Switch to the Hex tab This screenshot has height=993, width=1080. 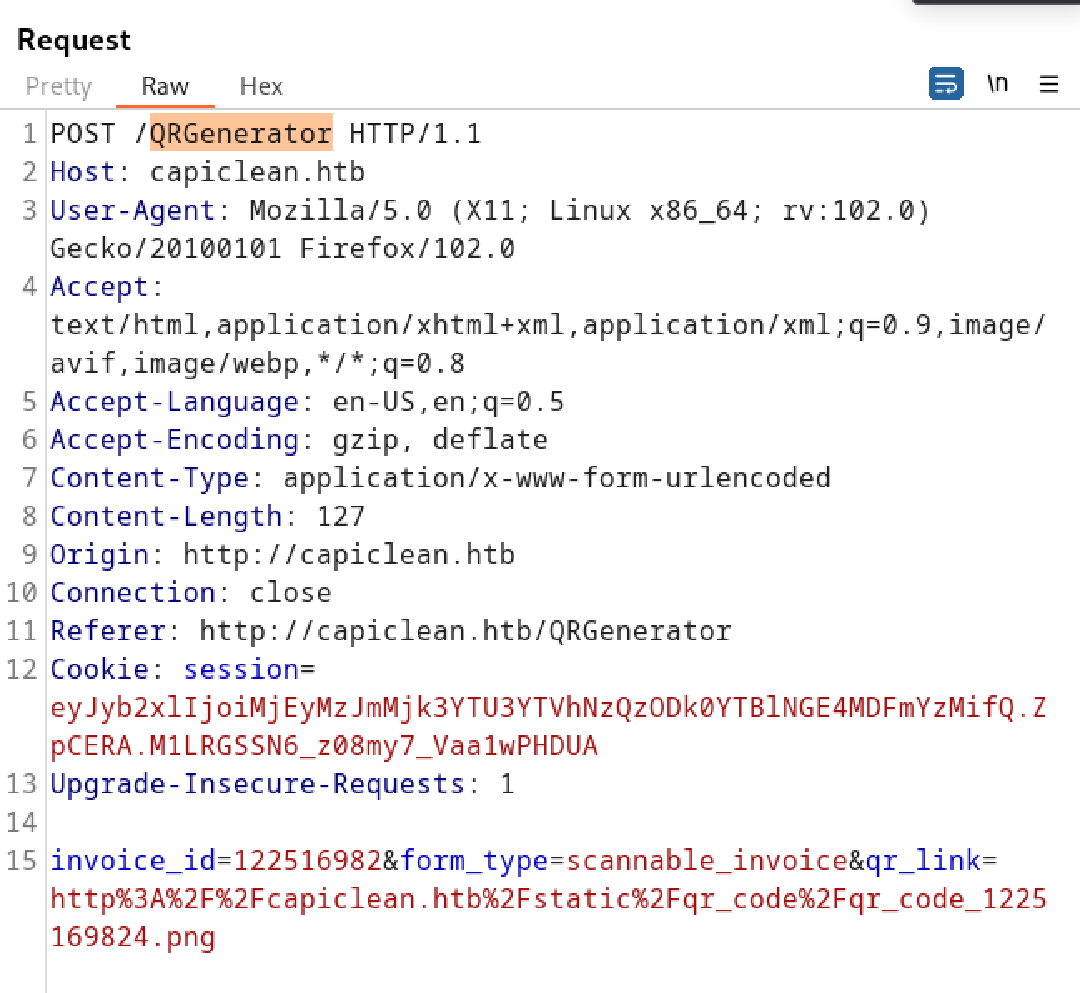(x=261, y=87)
